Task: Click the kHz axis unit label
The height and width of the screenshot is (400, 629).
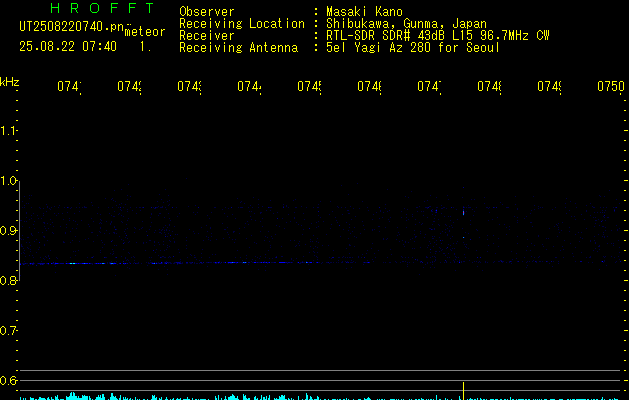Action: 10,82
